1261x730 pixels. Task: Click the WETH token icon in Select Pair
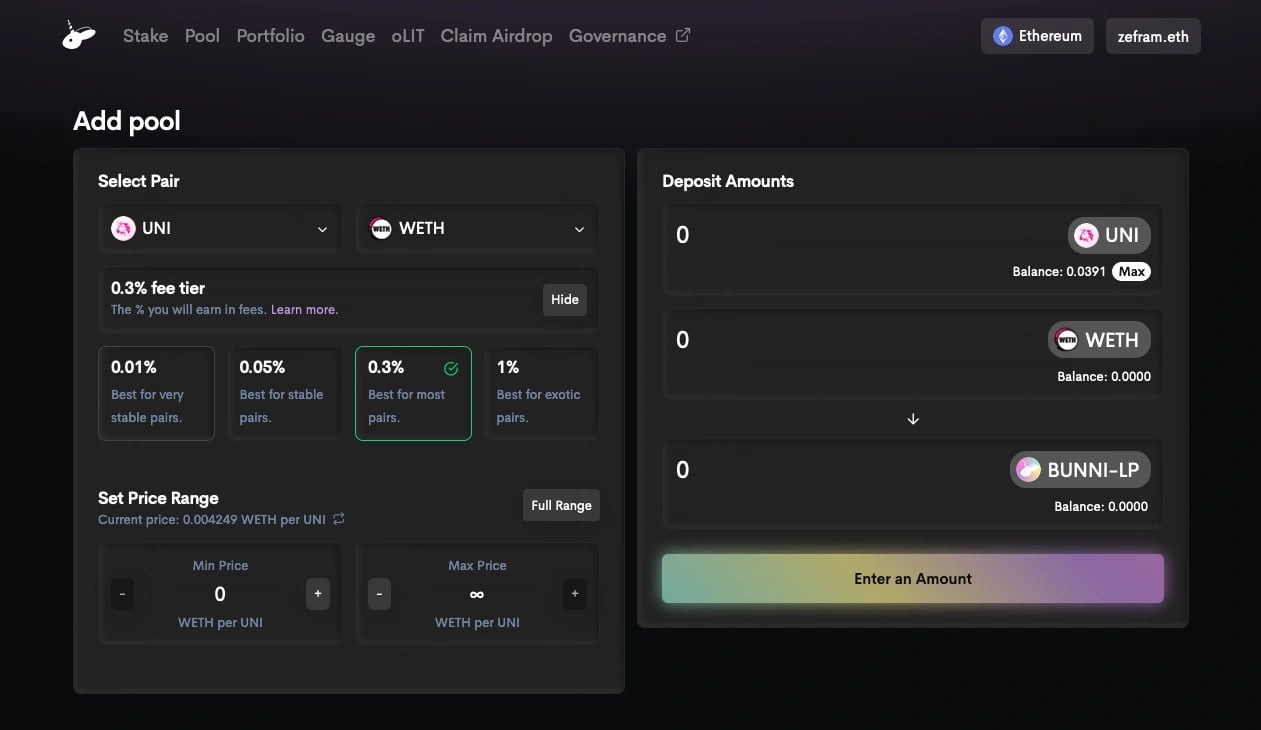[x=380, y=228]
